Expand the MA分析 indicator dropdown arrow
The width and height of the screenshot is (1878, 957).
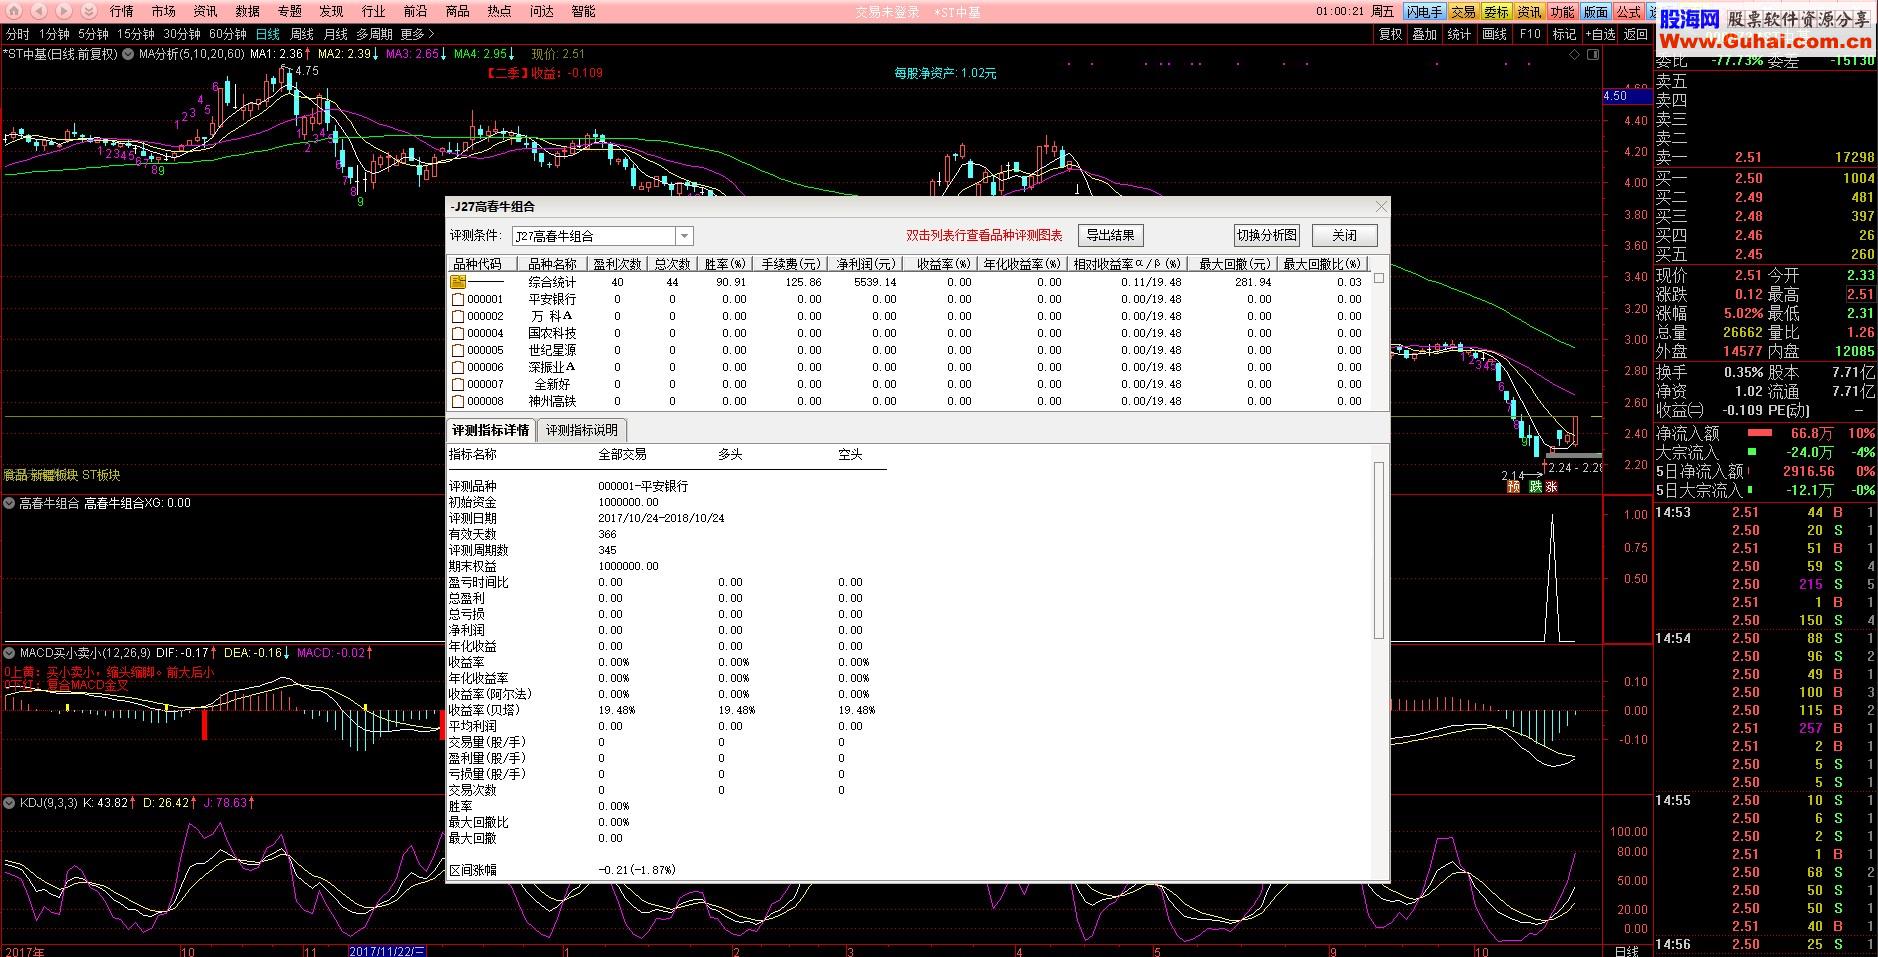(128, 54)
